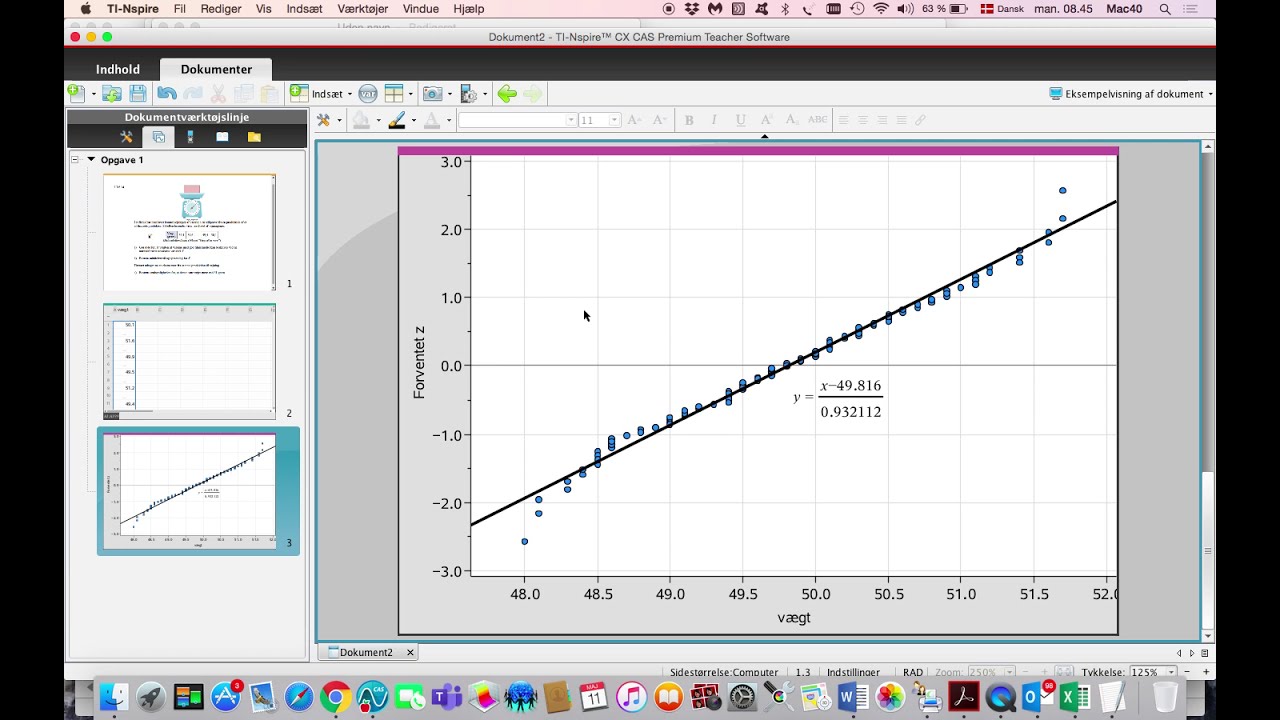Screen dimensions: 1280x720
Task: Close the 'Dokument2' tab with the X
Action: pyautogui.click(x=409, y=652)
